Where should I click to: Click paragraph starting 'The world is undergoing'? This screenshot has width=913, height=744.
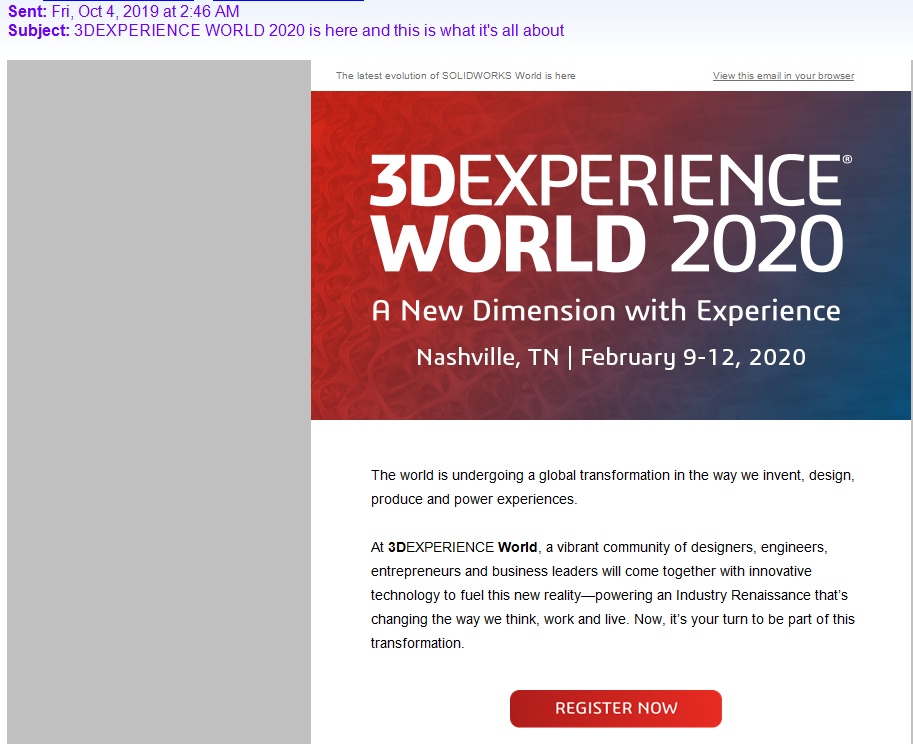point(613,487)
